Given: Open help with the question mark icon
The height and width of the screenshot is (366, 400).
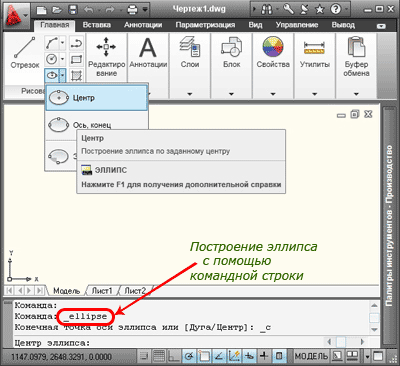Looking at the screenshot, I should (335, 10).
